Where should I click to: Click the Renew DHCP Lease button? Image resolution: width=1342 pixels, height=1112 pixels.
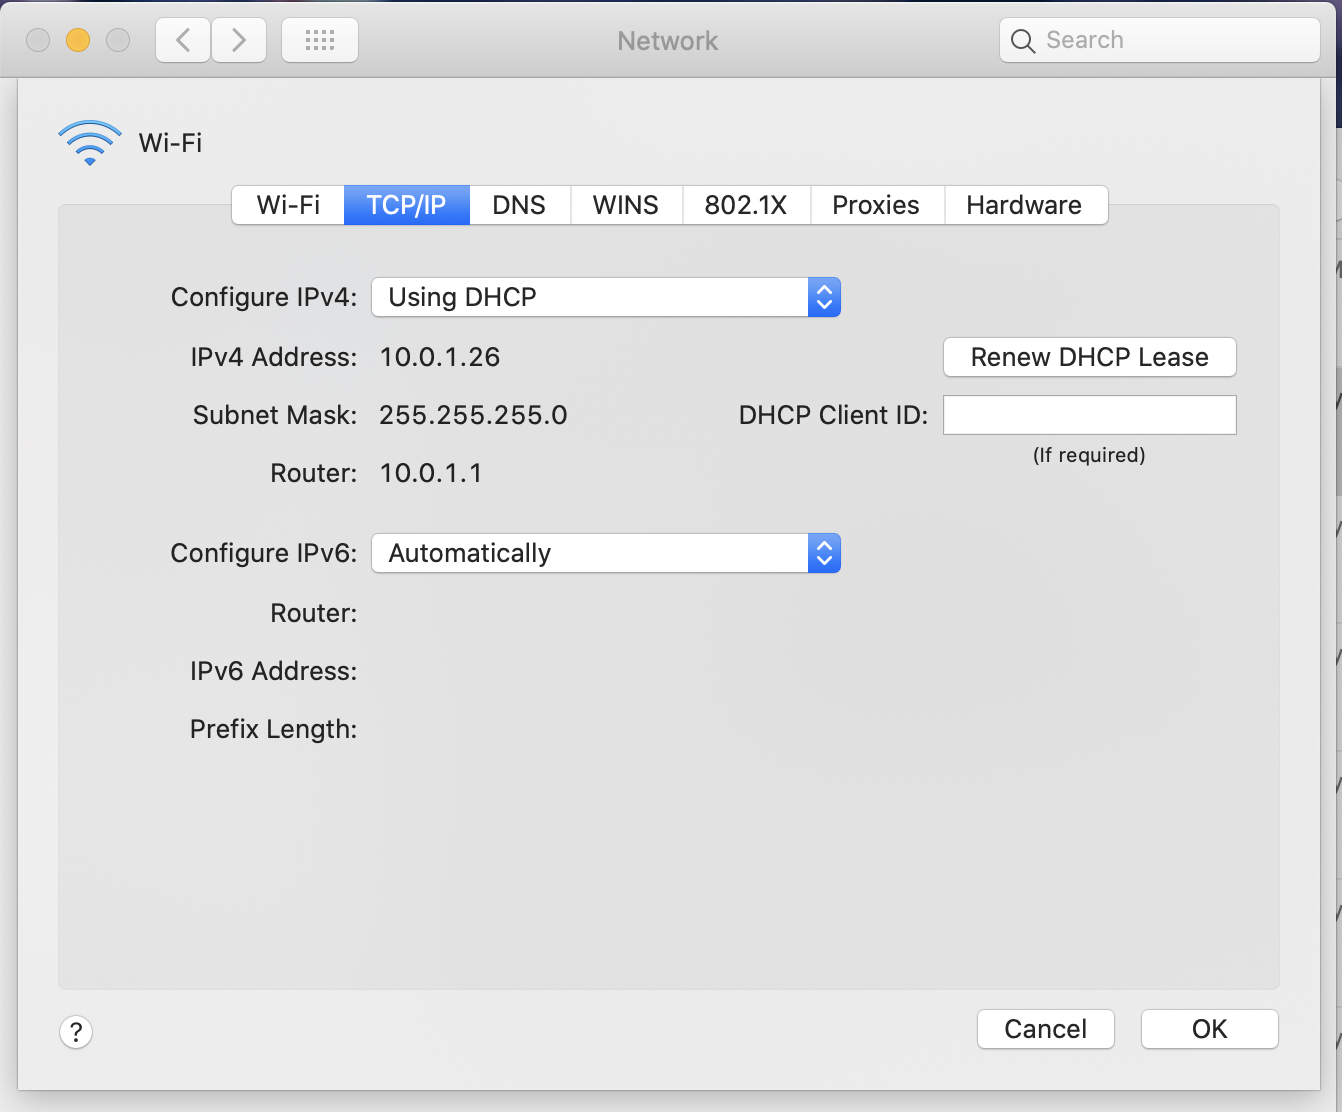coord(1089,357)
